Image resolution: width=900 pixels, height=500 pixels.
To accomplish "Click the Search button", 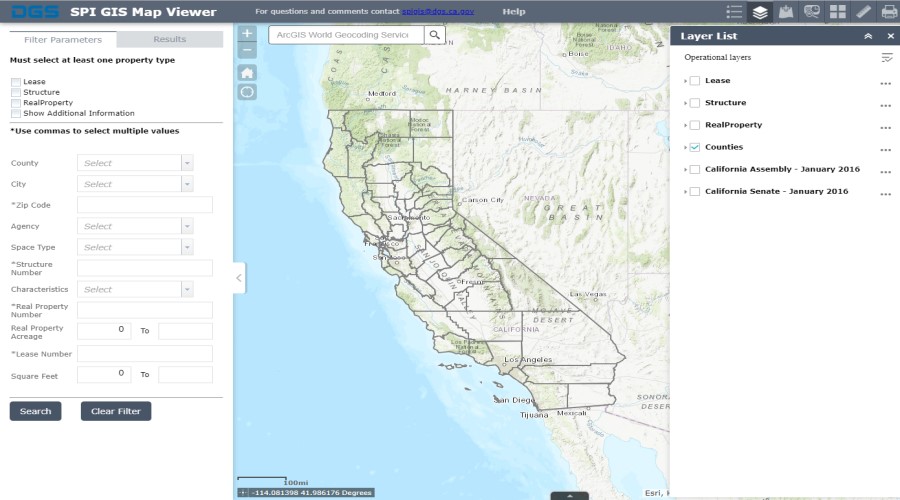I will pos(35,411).
